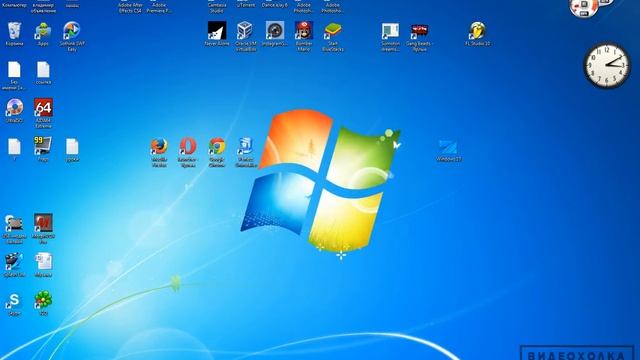Launch MorphVOX Pro

click(43, 224)
